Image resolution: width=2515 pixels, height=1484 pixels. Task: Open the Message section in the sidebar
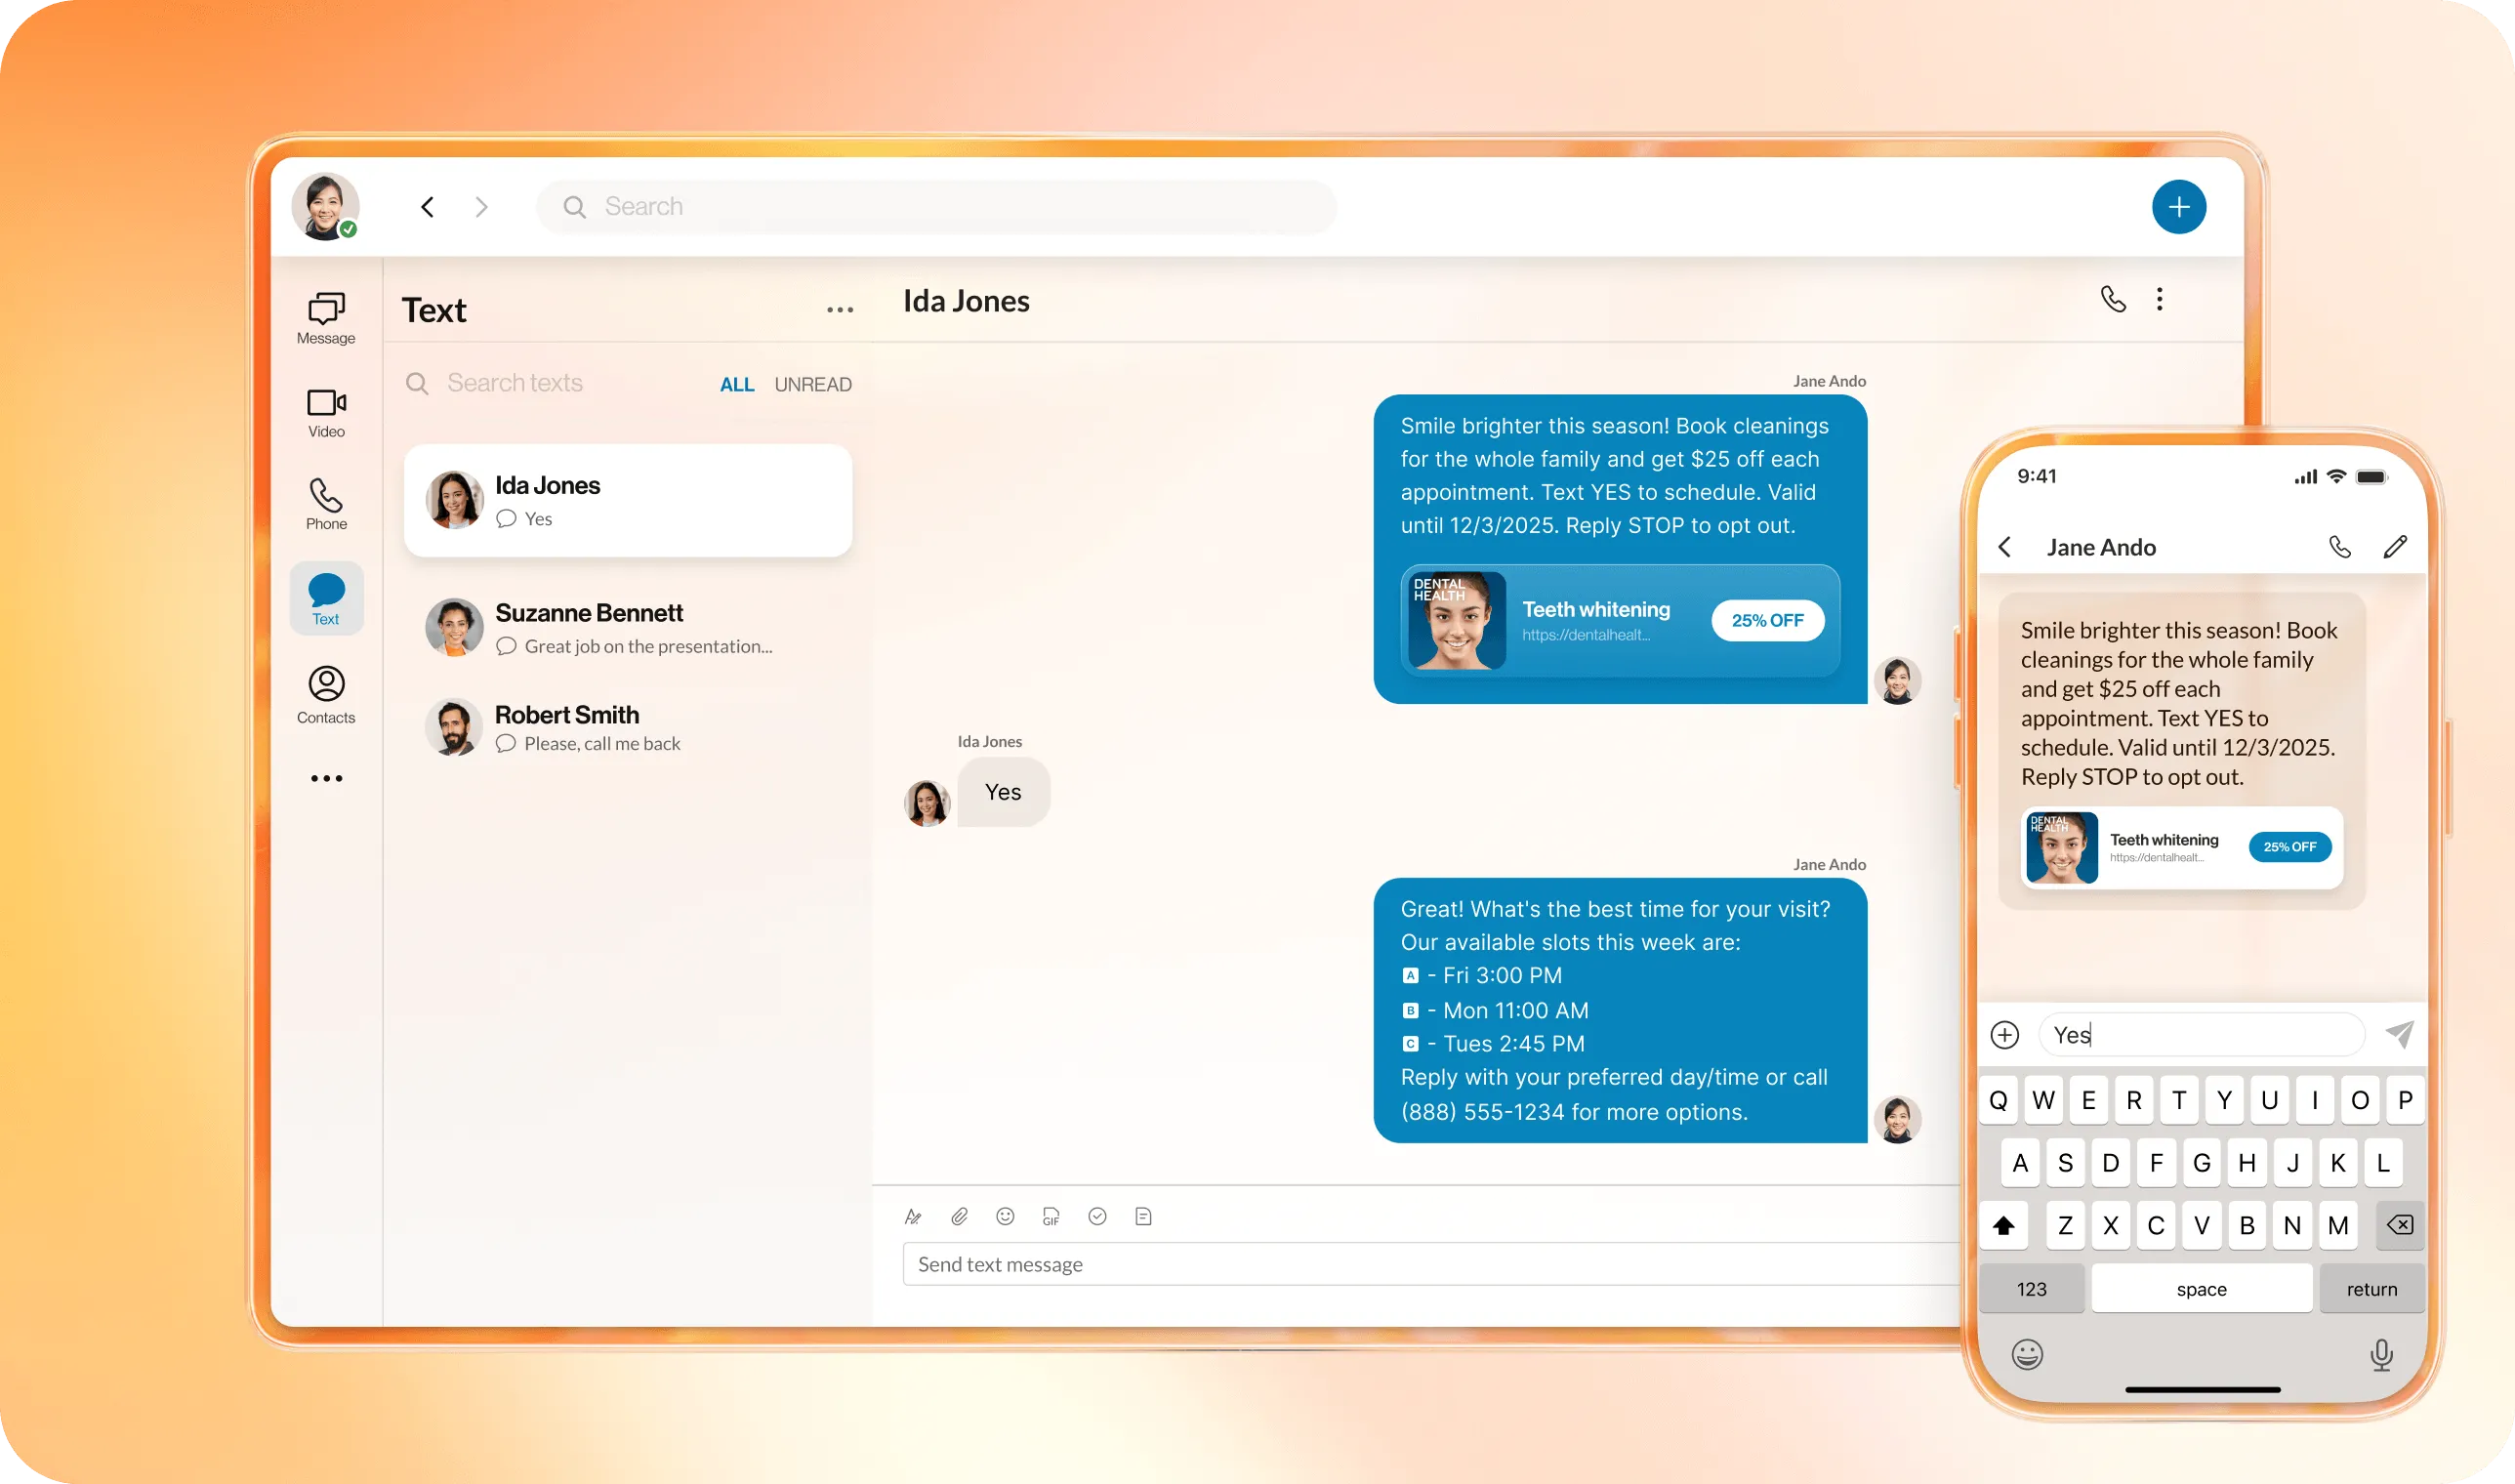pyautogui.click(x=326, y=315)
